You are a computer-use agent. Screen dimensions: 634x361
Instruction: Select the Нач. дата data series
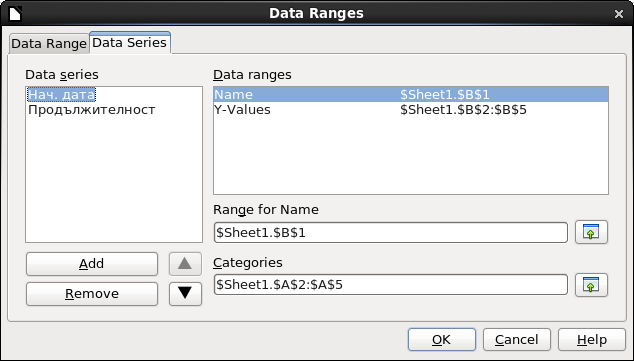coord(61,95)
